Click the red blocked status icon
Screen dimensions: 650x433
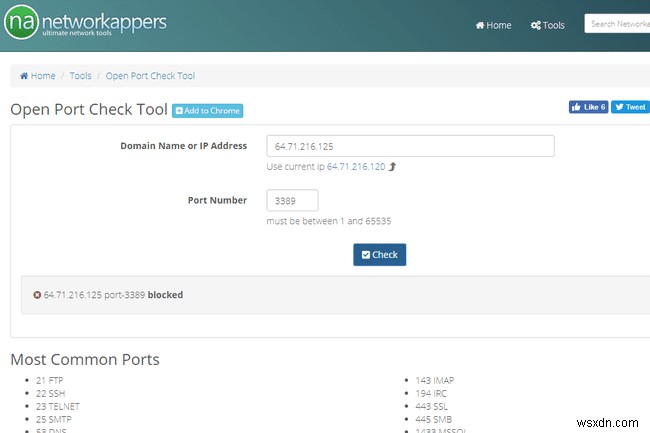pyautogui.click(x=37, y=295)
